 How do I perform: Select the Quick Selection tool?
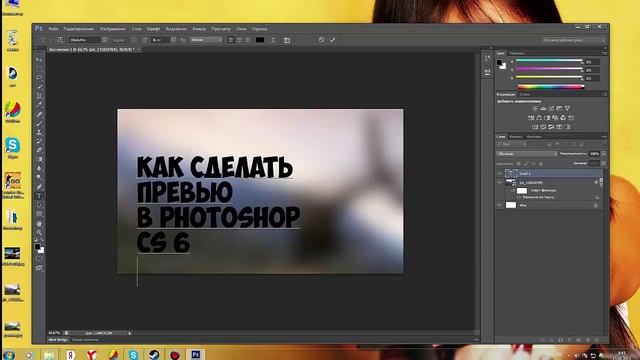[x=39, y=87]
